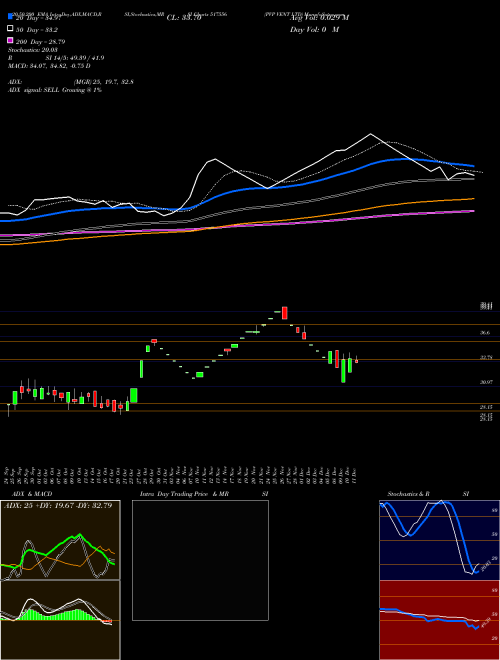Click the blue 20 Day EMA legend swatch
This screenshot has height=660, width=500.
click(x=10, y=17)
